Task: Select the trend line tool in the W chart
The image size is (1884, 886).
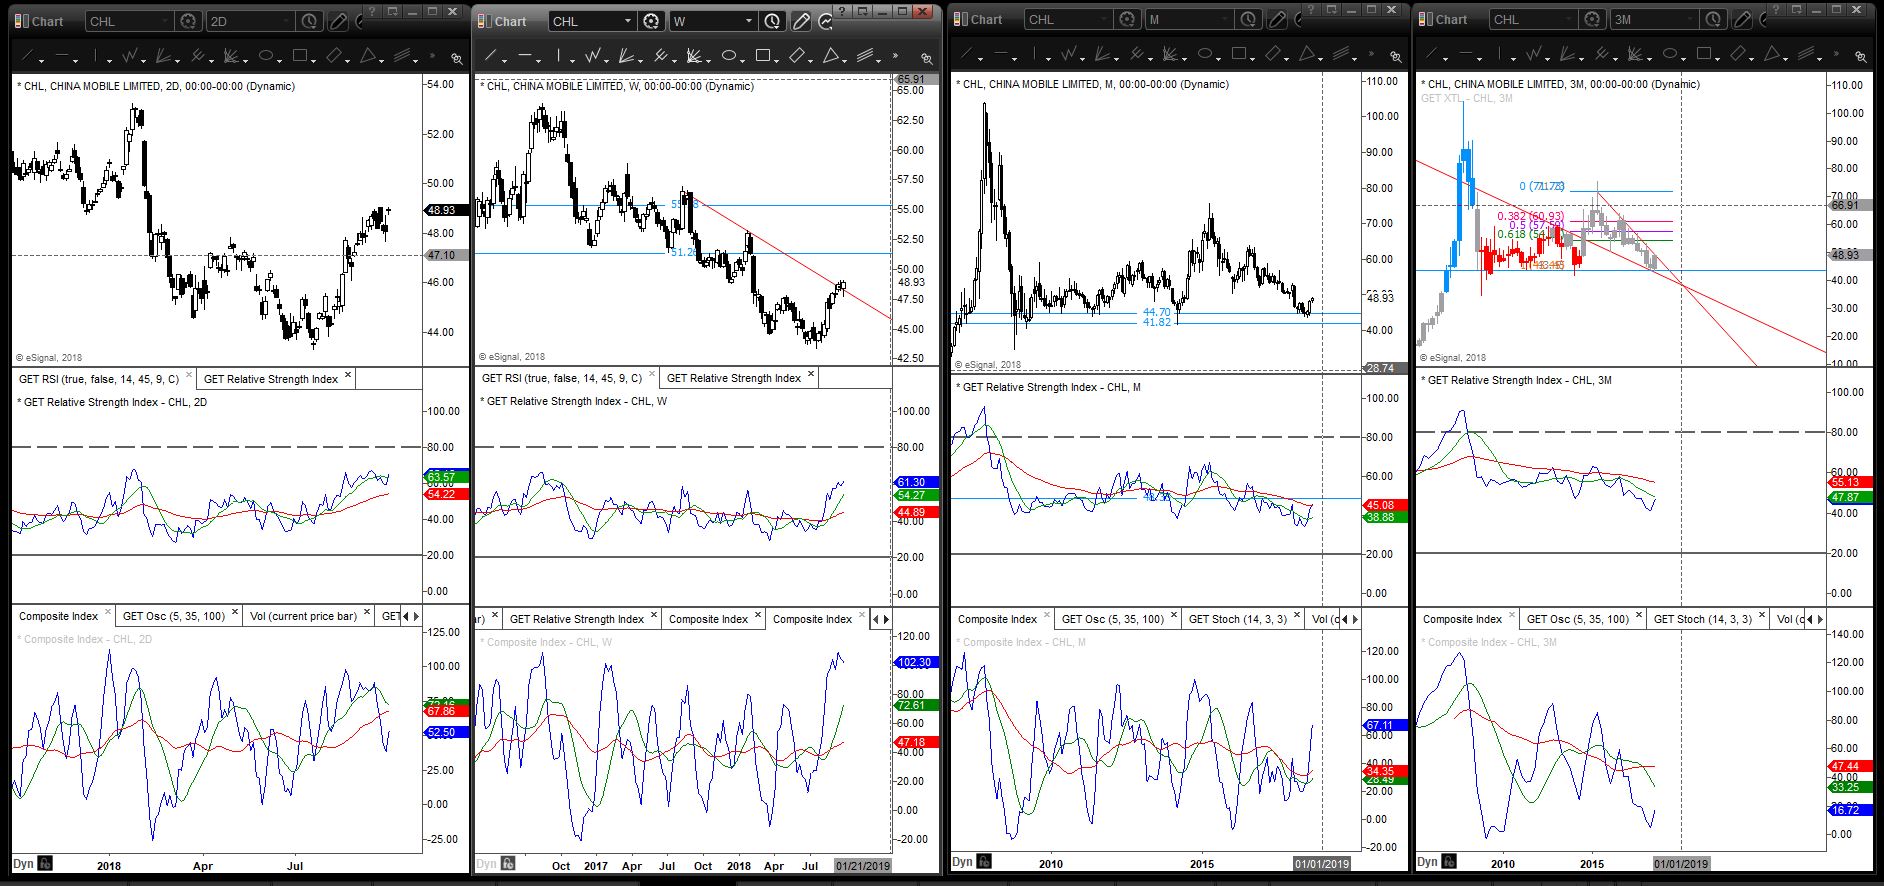Action: click(490, 56)
